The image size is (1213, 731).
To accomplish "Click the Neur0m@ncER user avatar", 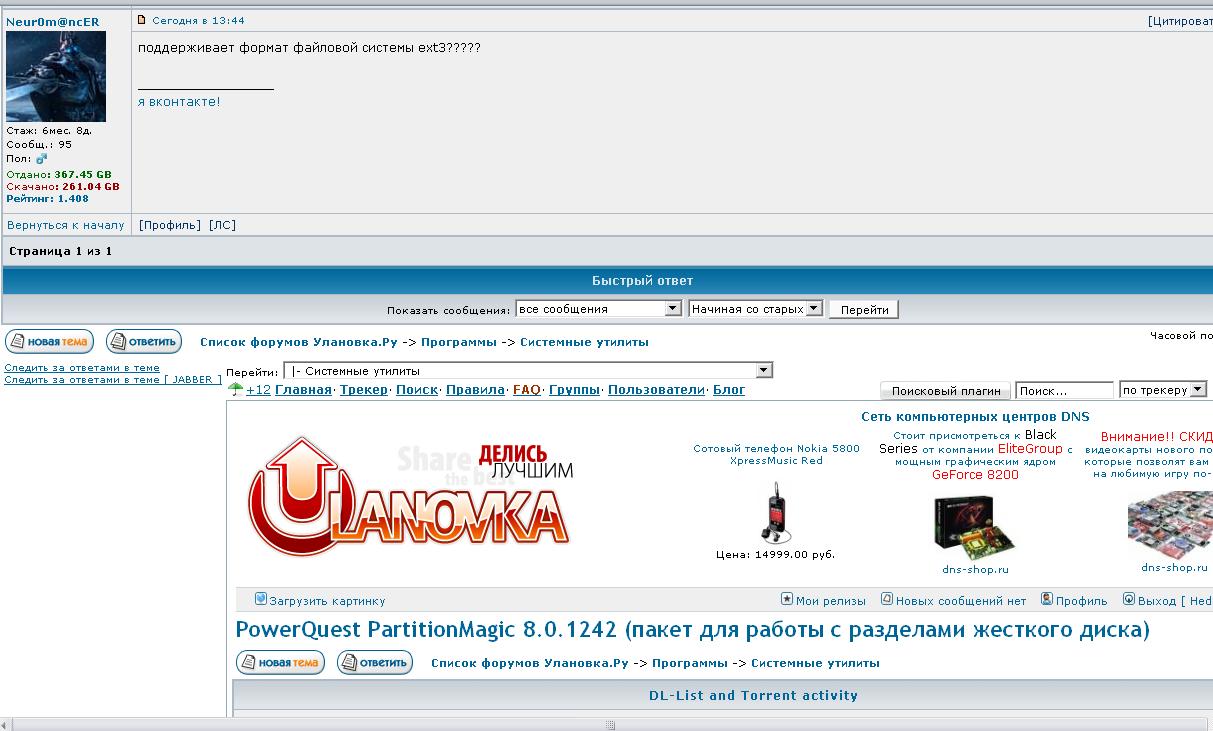I will click(x=56, y=77).
